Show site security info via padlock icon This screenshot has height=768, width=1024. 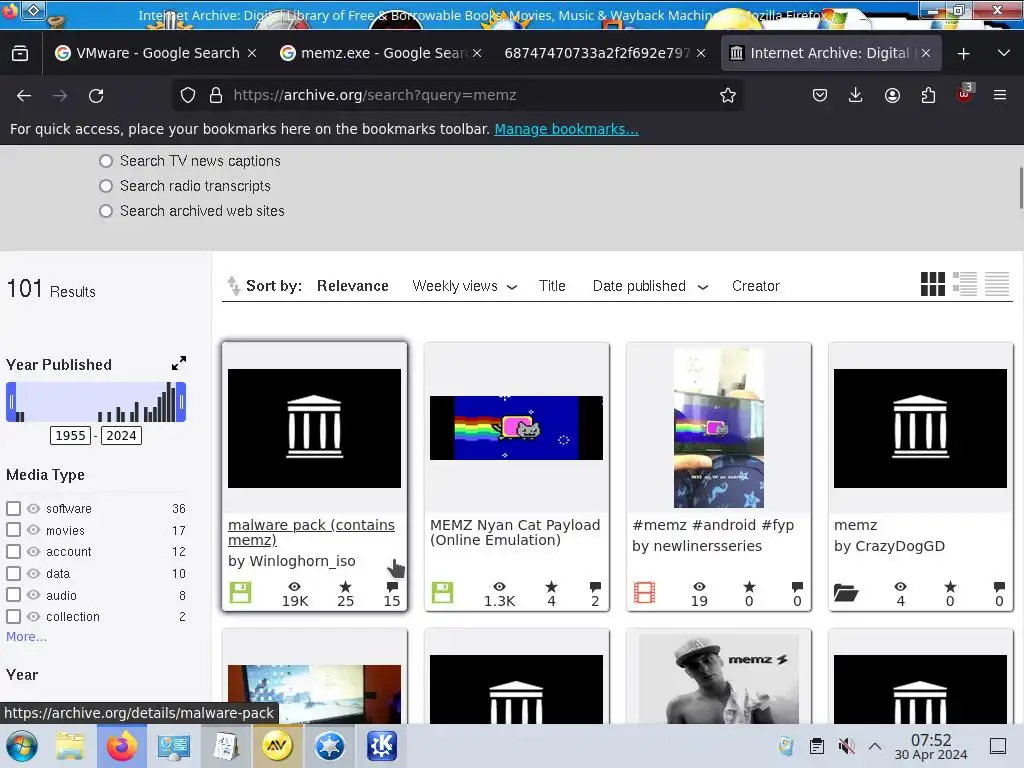tap(216, 95)
